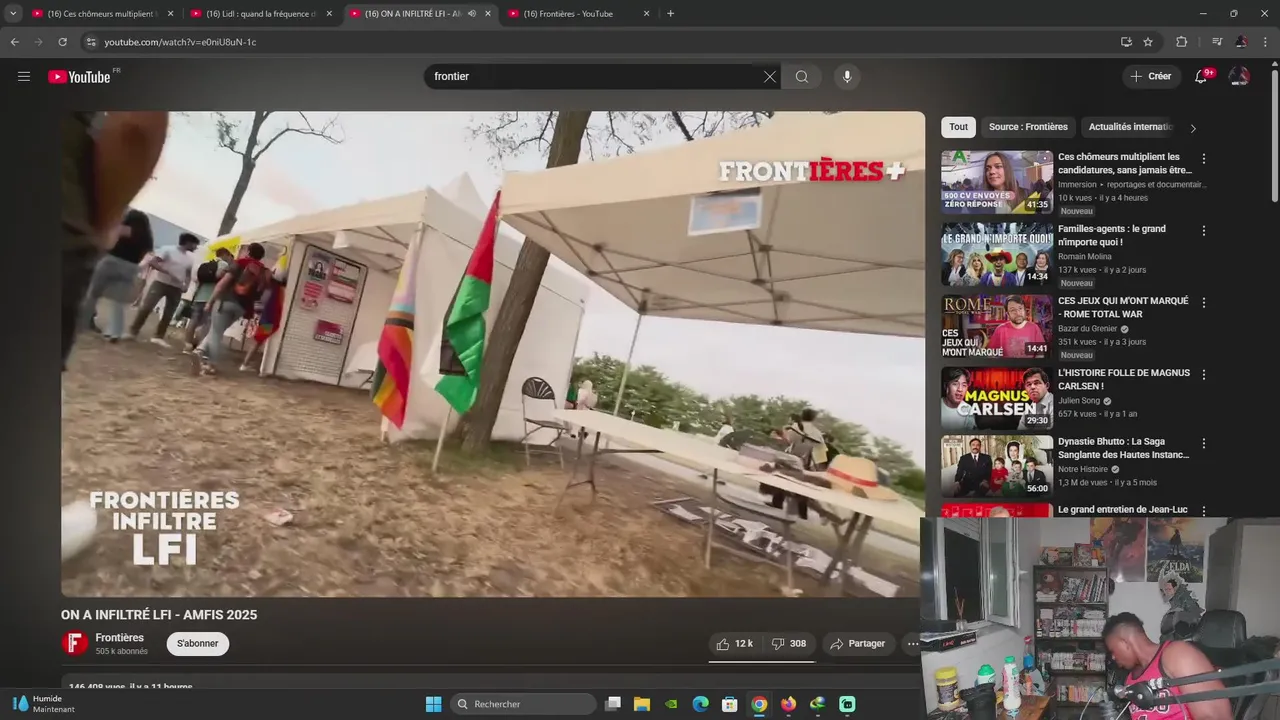Image resolution: width=1280 pixels, height=720 pixels.
Task: Open options menu for the Familles-agents video
Action: pos(1204,231)
